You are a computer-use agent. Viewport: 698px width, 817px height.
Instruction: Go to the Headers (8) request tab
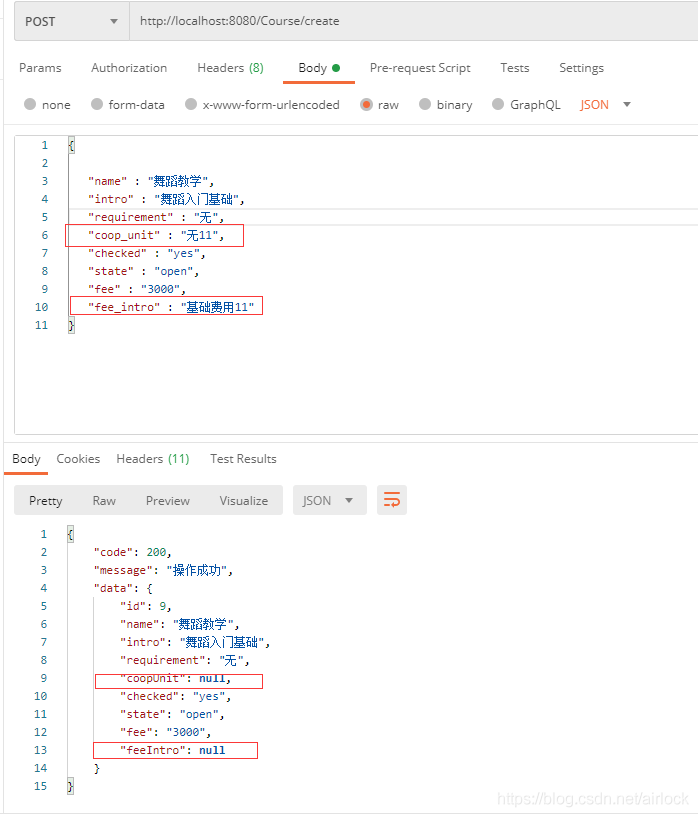point(230,68)
